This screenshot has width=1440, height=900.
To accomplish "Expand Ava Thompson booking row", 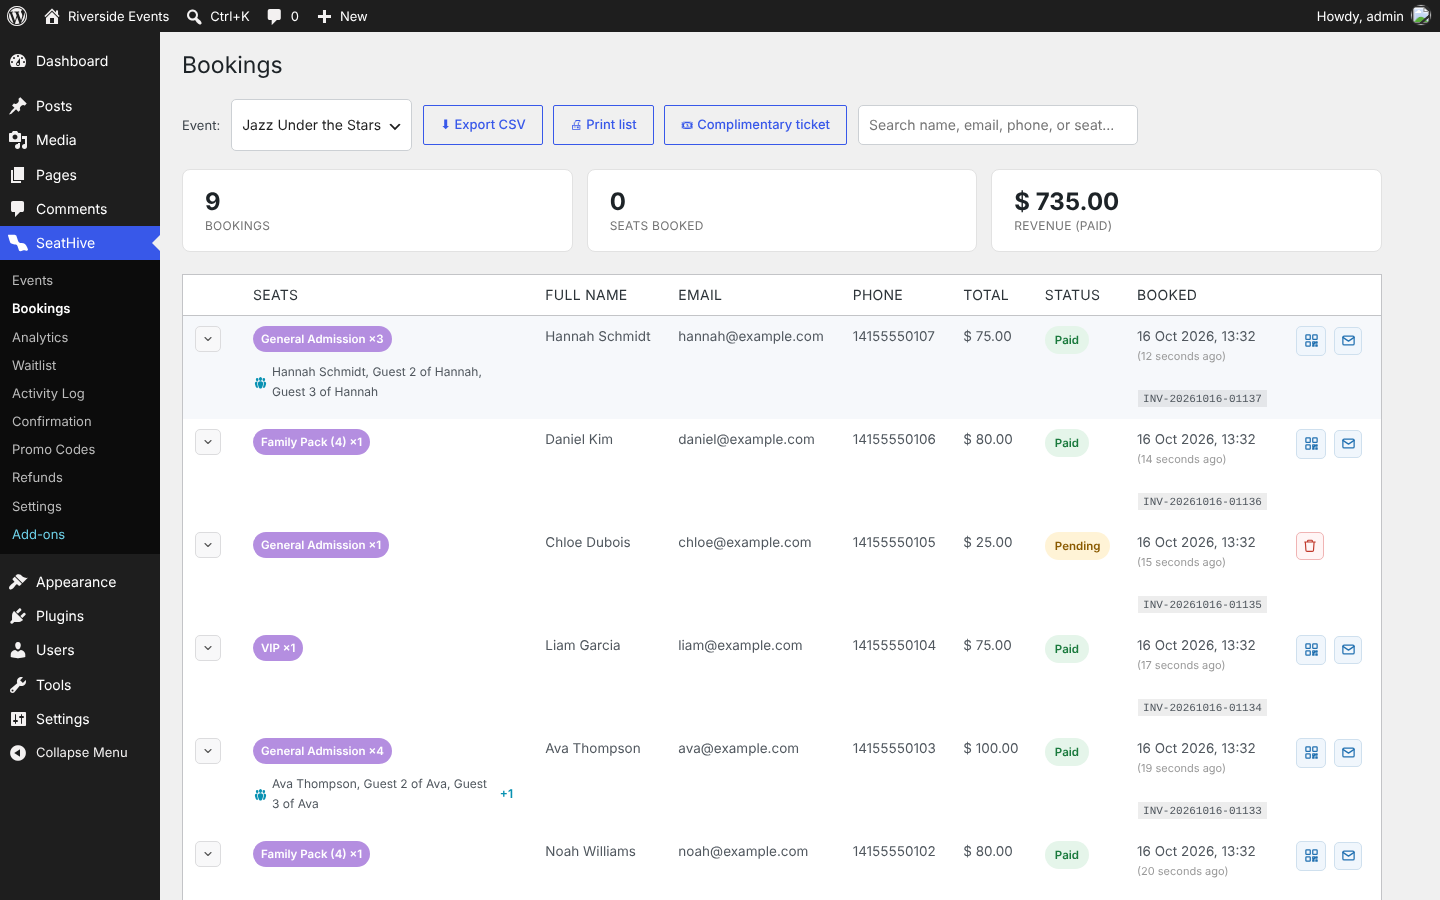I will (208, 751).
